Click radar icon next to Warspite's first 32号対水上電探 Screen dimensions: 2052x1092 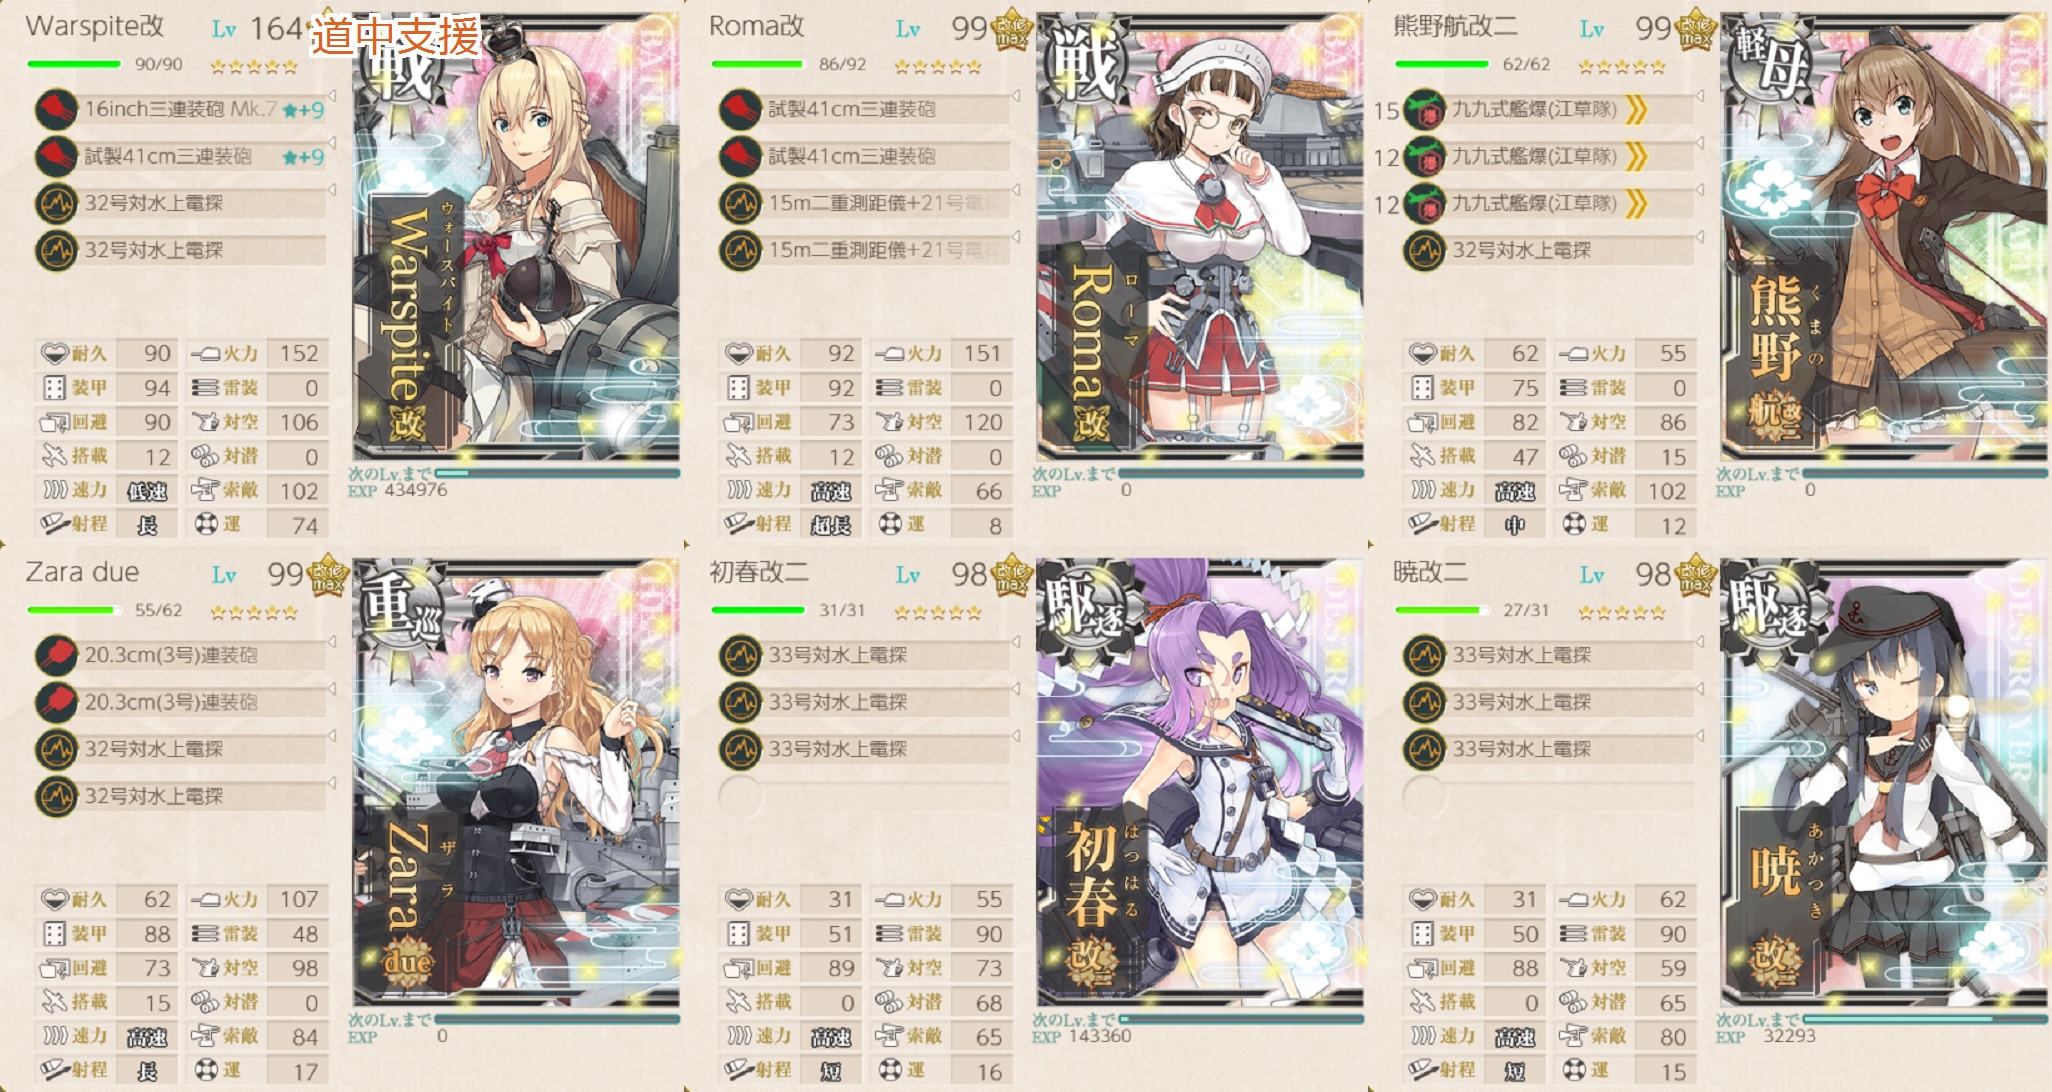[56, 203]
